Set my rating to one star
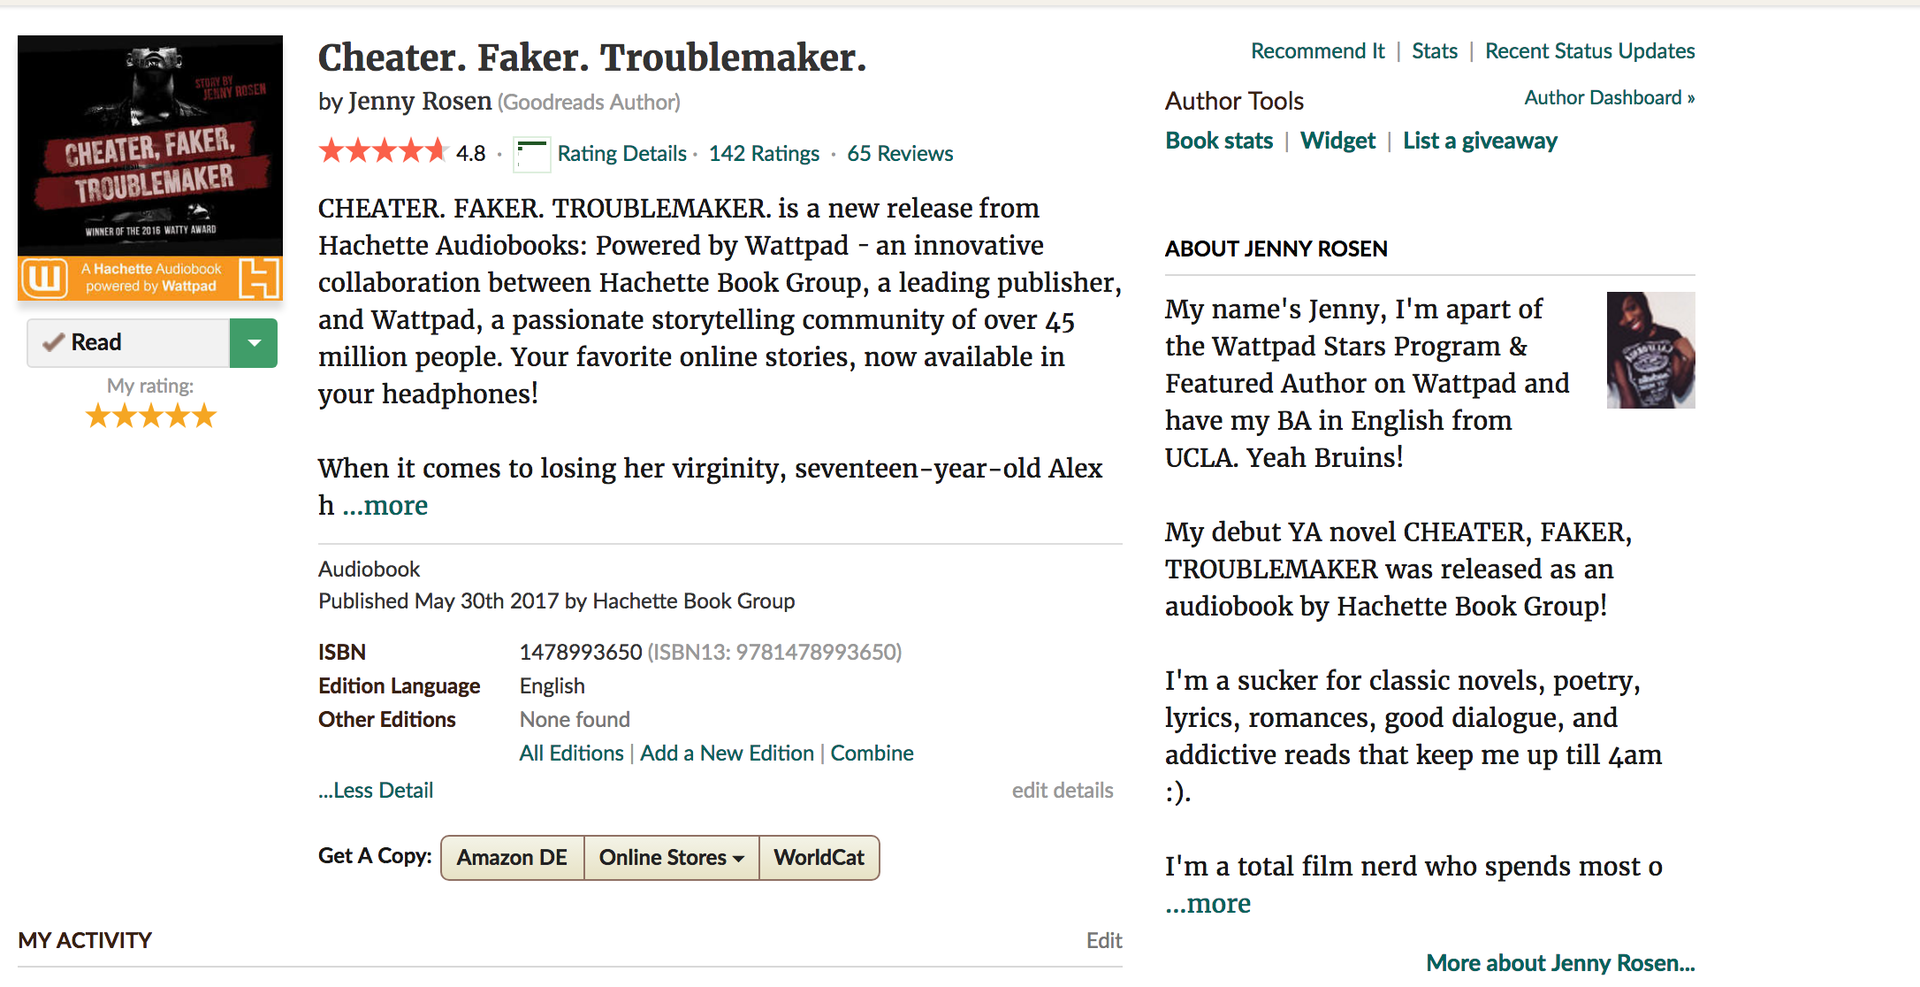The height and width of the screenshot is (987, 1920). (x=98, y=416)
